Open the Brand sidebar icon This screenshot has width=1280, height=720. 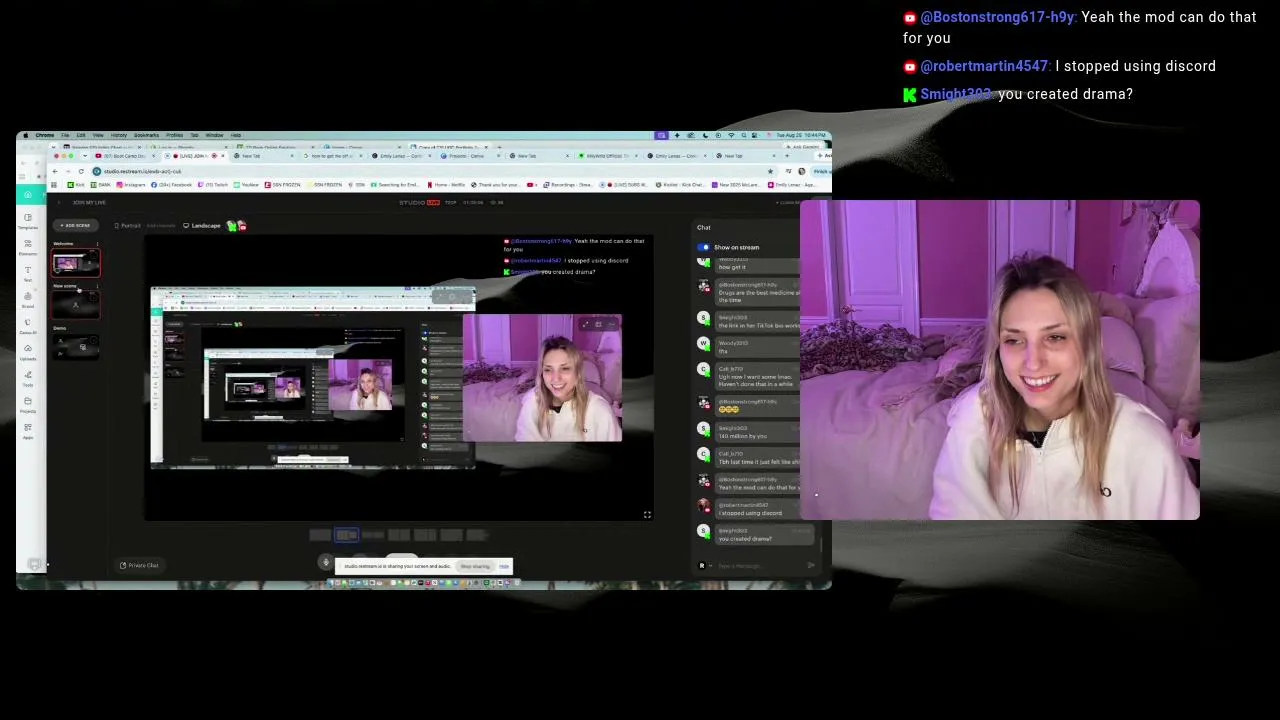pos(28,298)
